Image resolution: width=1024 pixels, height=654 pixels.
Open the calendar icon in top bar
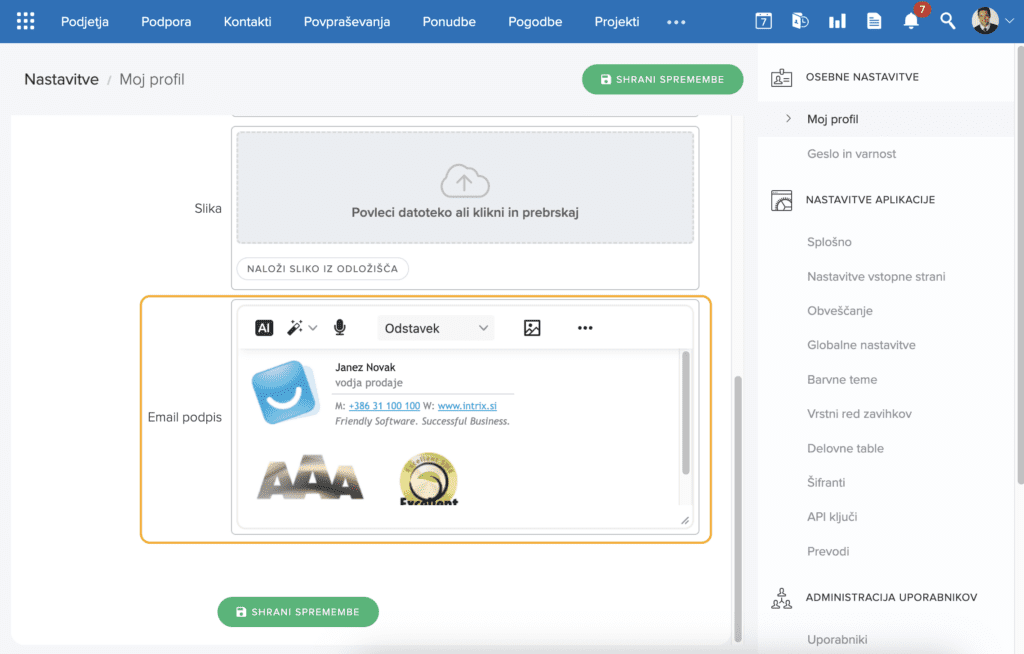coord(763,21)
